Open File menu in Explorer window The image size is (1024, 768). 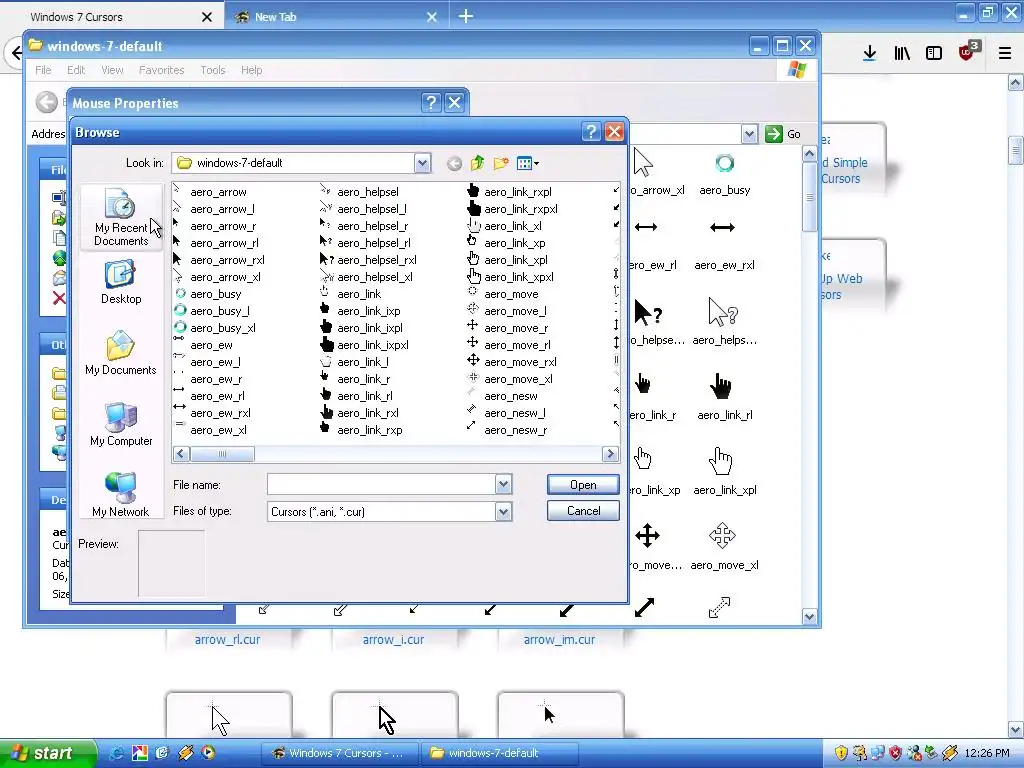coord(43,70)
